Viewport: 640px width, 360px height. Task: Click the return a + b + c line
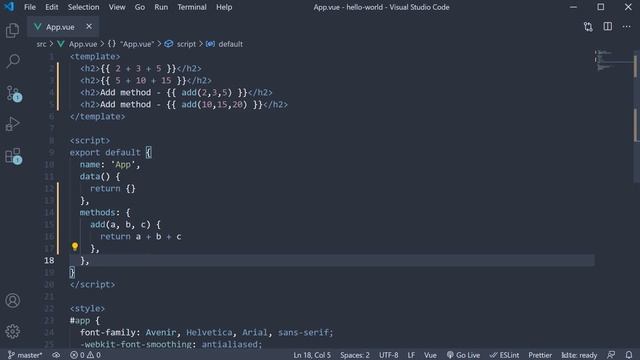(140, 237)
